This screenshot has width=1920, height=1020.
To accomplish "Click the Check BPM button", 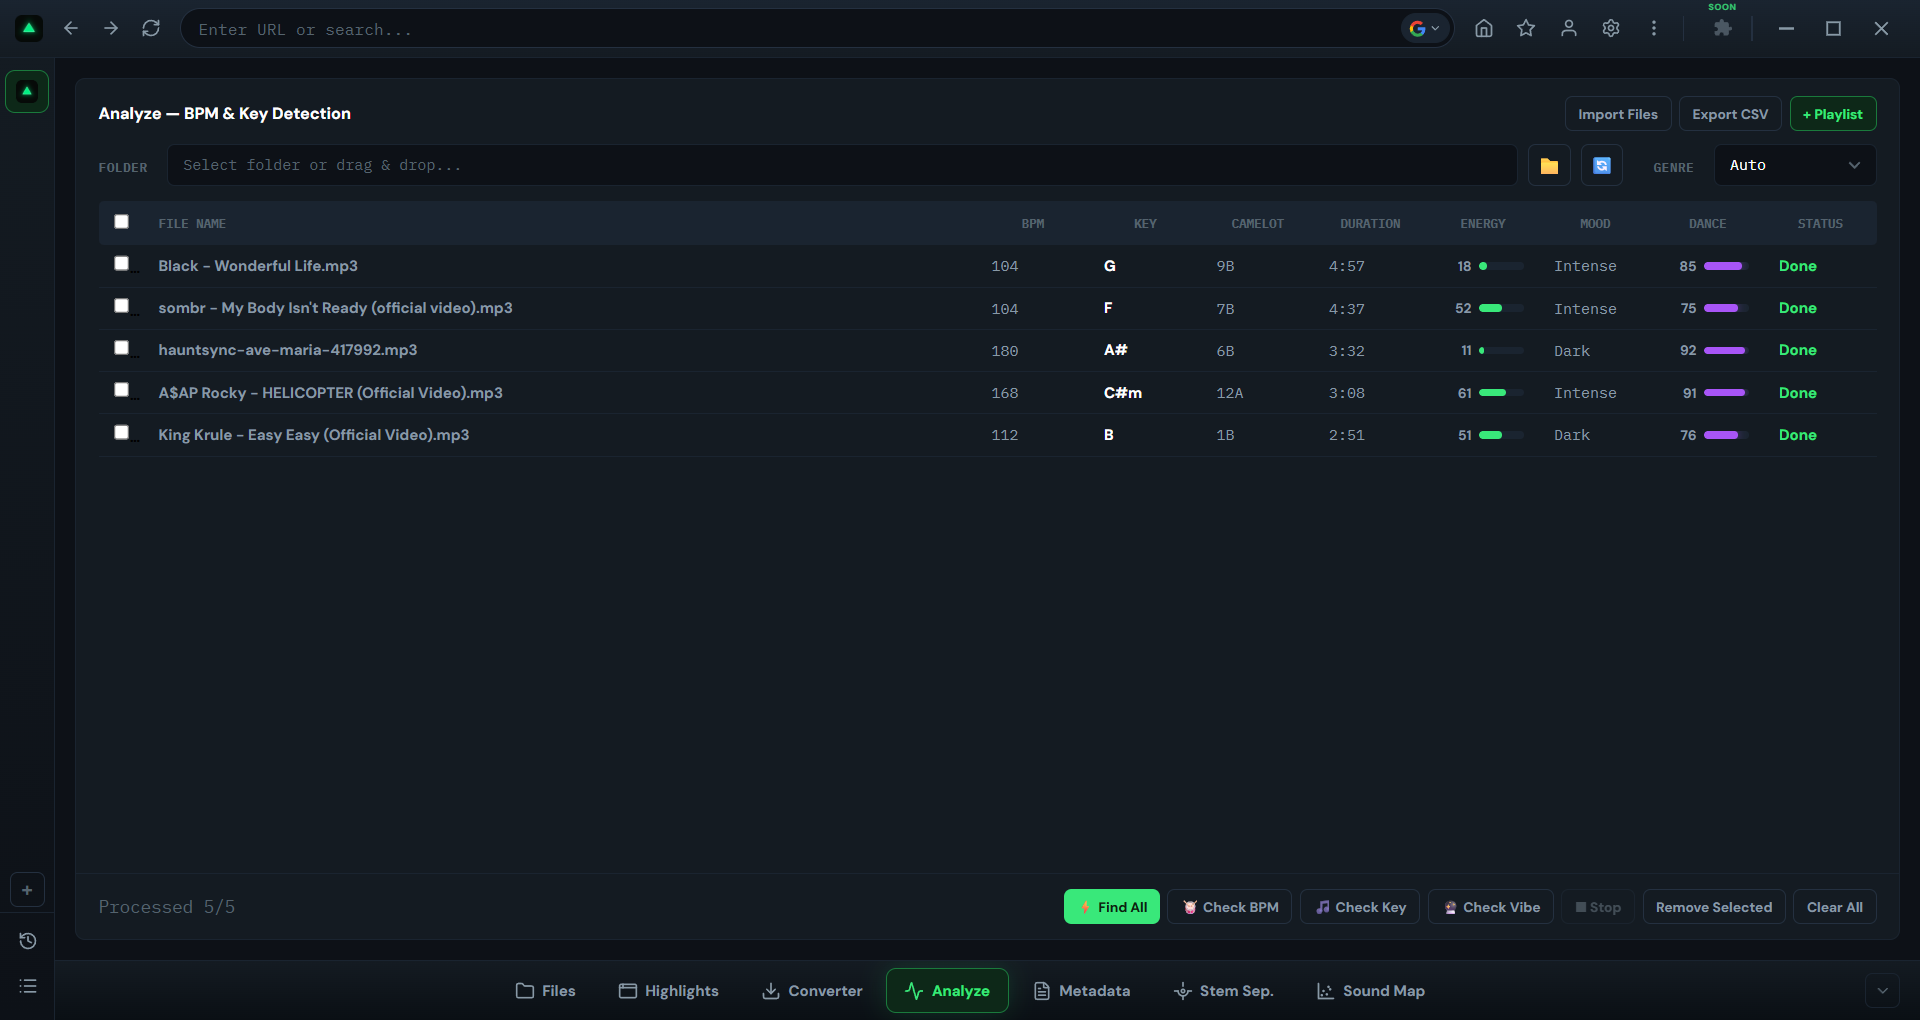I will click(x=1230, y=907).
